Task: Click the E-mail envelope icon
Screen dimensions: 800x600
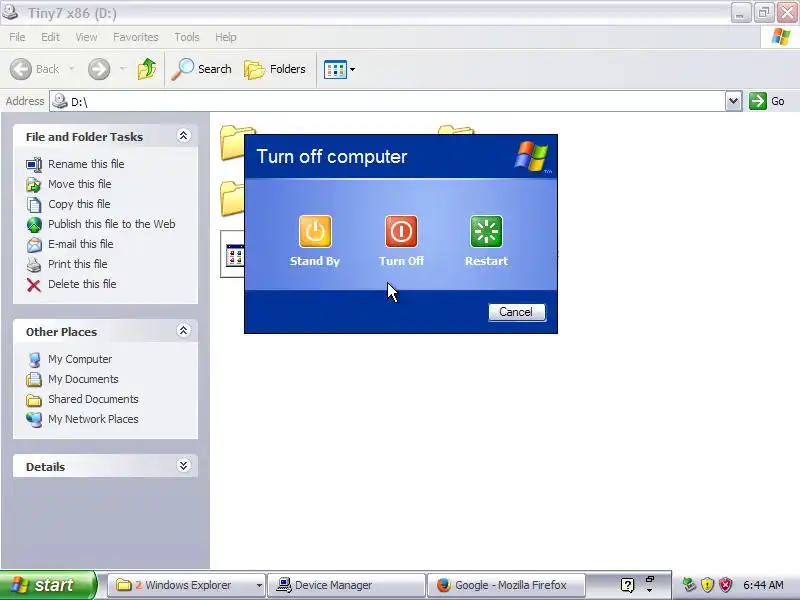Action: pos(34,244)
